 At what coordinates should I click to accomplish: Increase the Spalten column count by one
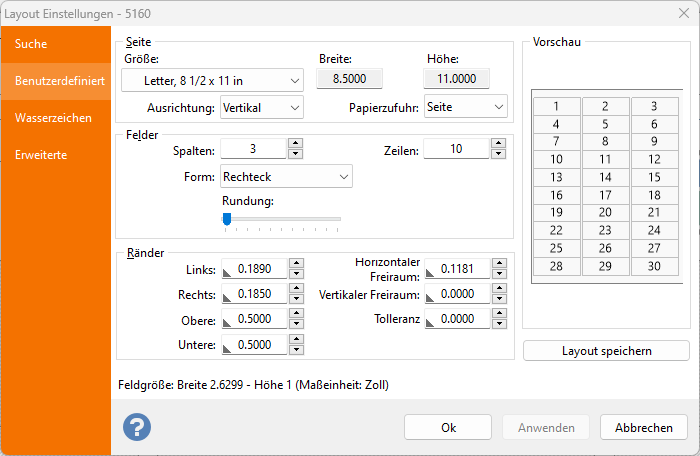point(295,143)
